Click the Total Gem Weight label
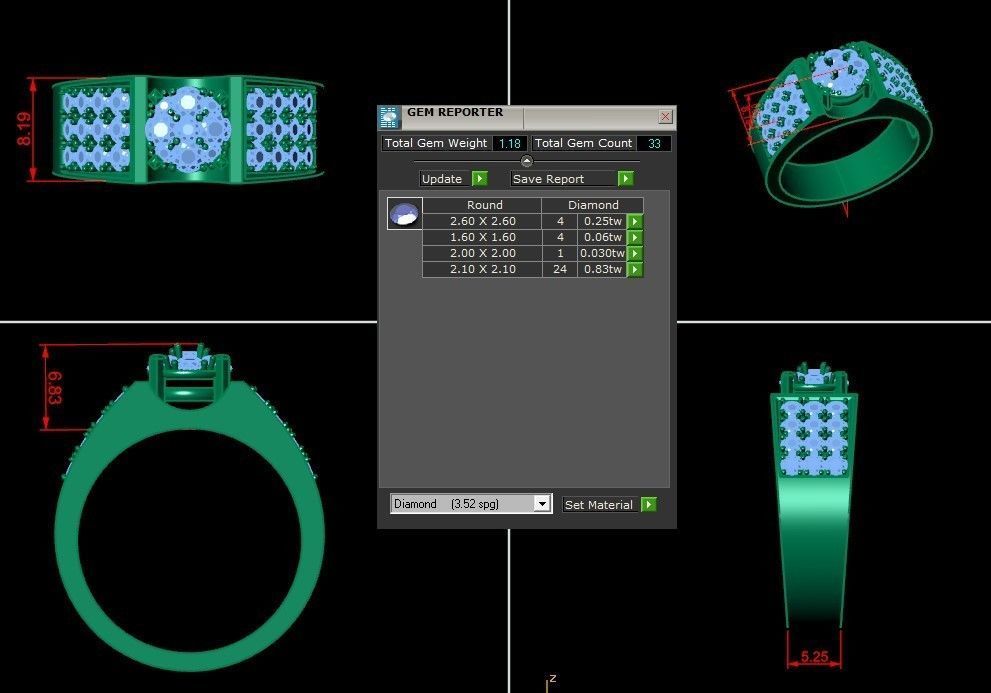Screen dimensions: 991x693 pos(436,144)
